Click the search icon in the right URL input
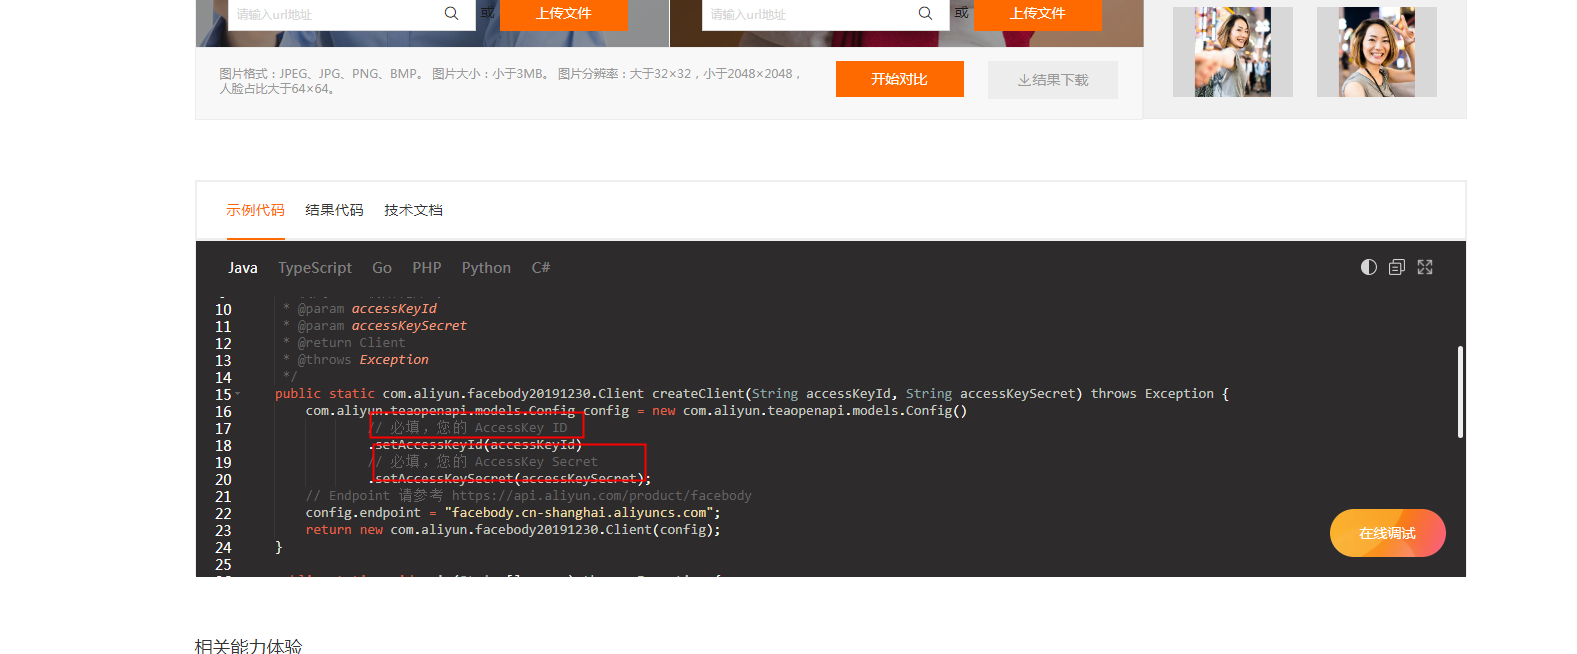 925,13
